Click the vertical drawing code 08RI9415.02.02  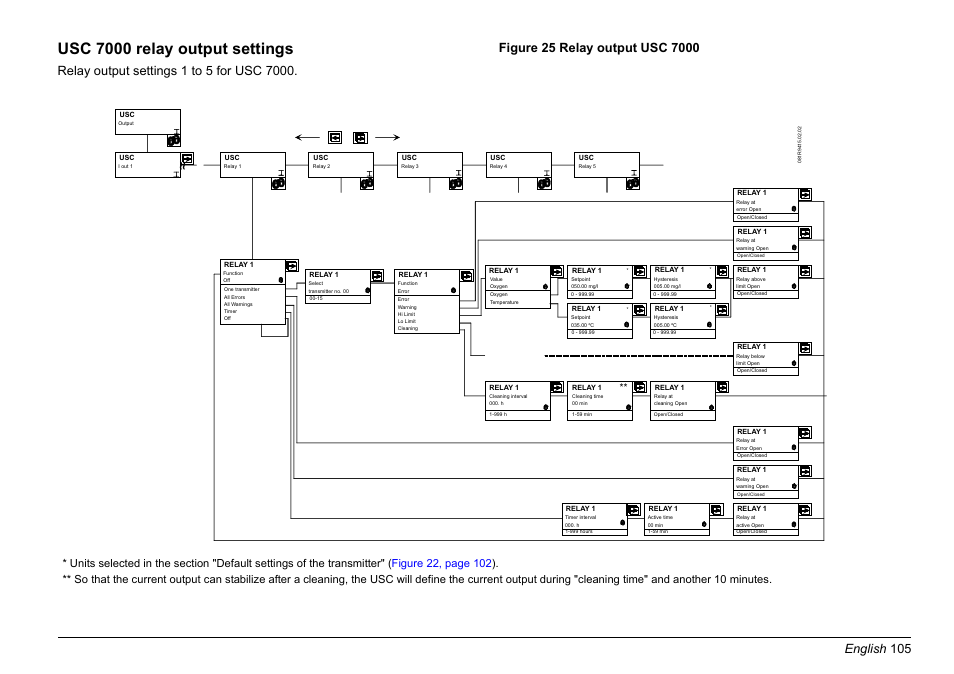point(799,145)
